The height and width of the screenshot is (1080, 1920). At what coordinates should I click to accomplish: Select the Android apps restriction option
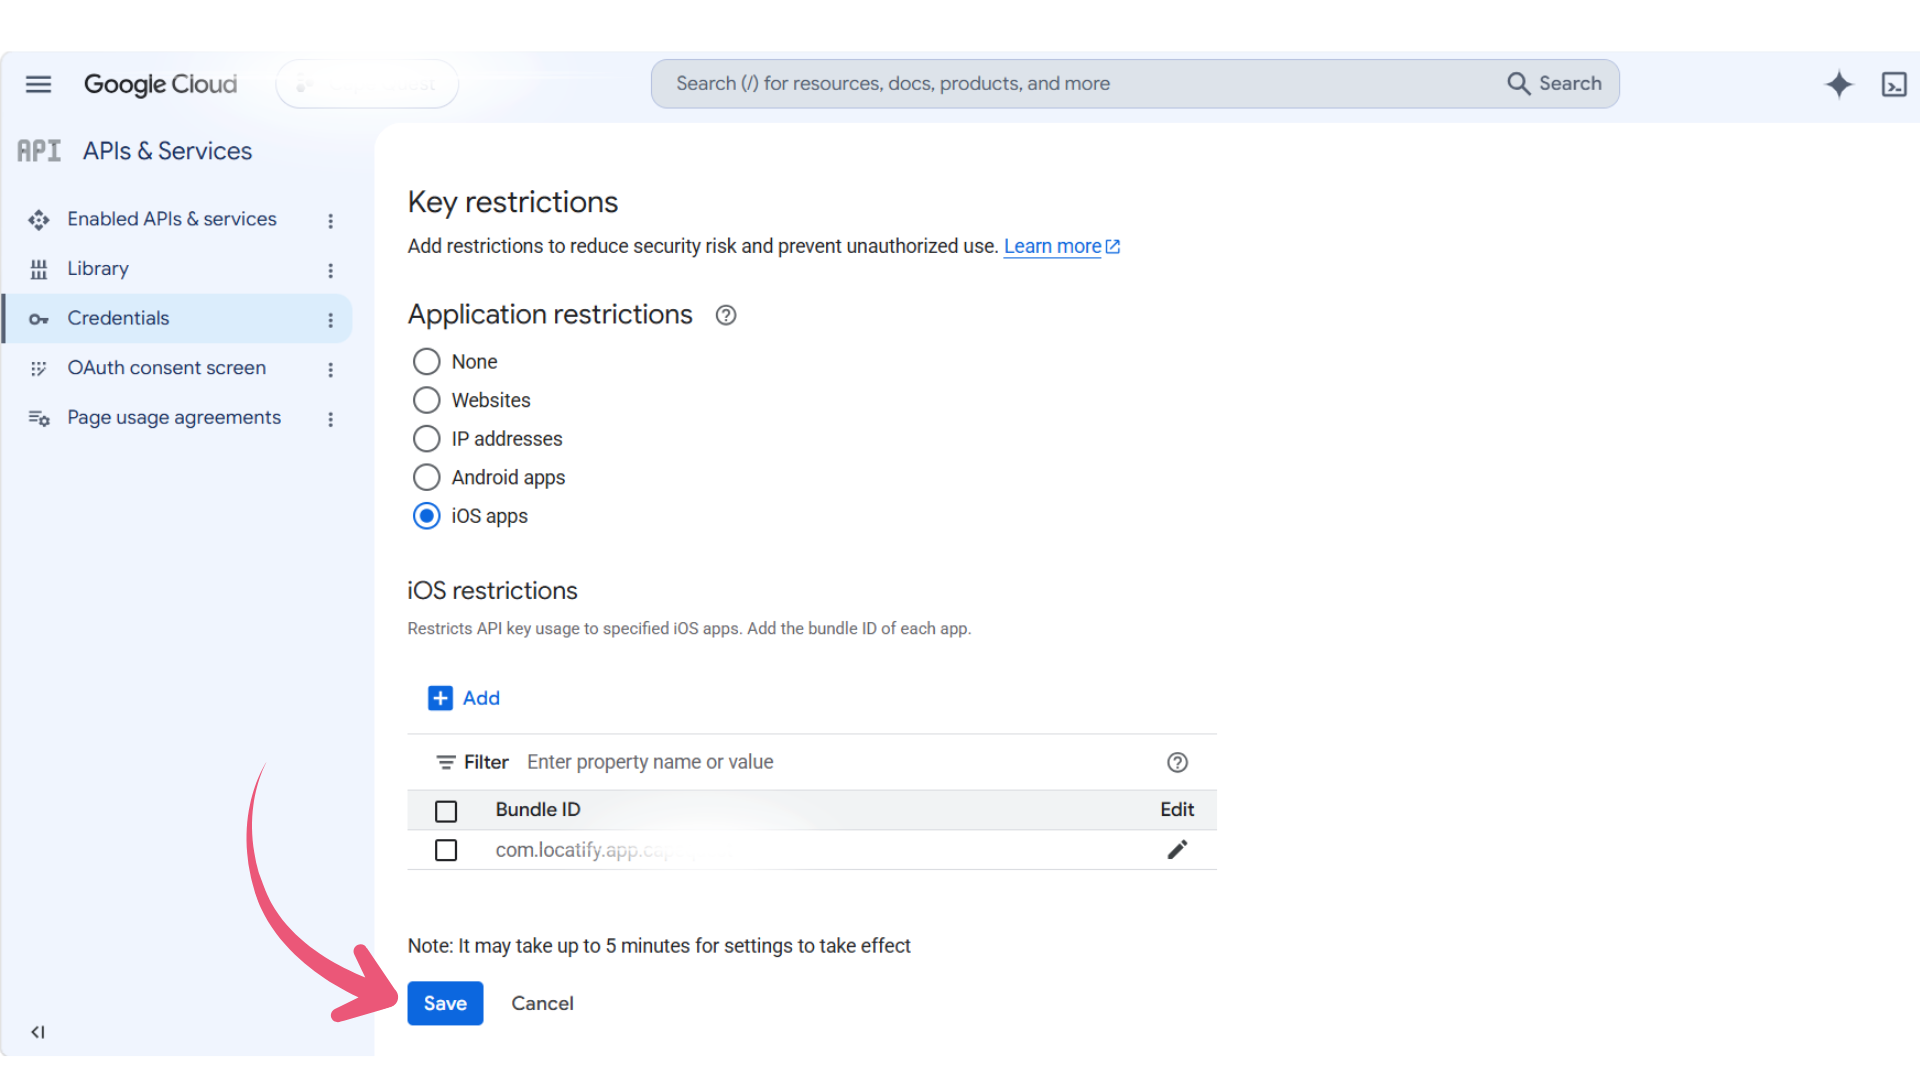427,478
